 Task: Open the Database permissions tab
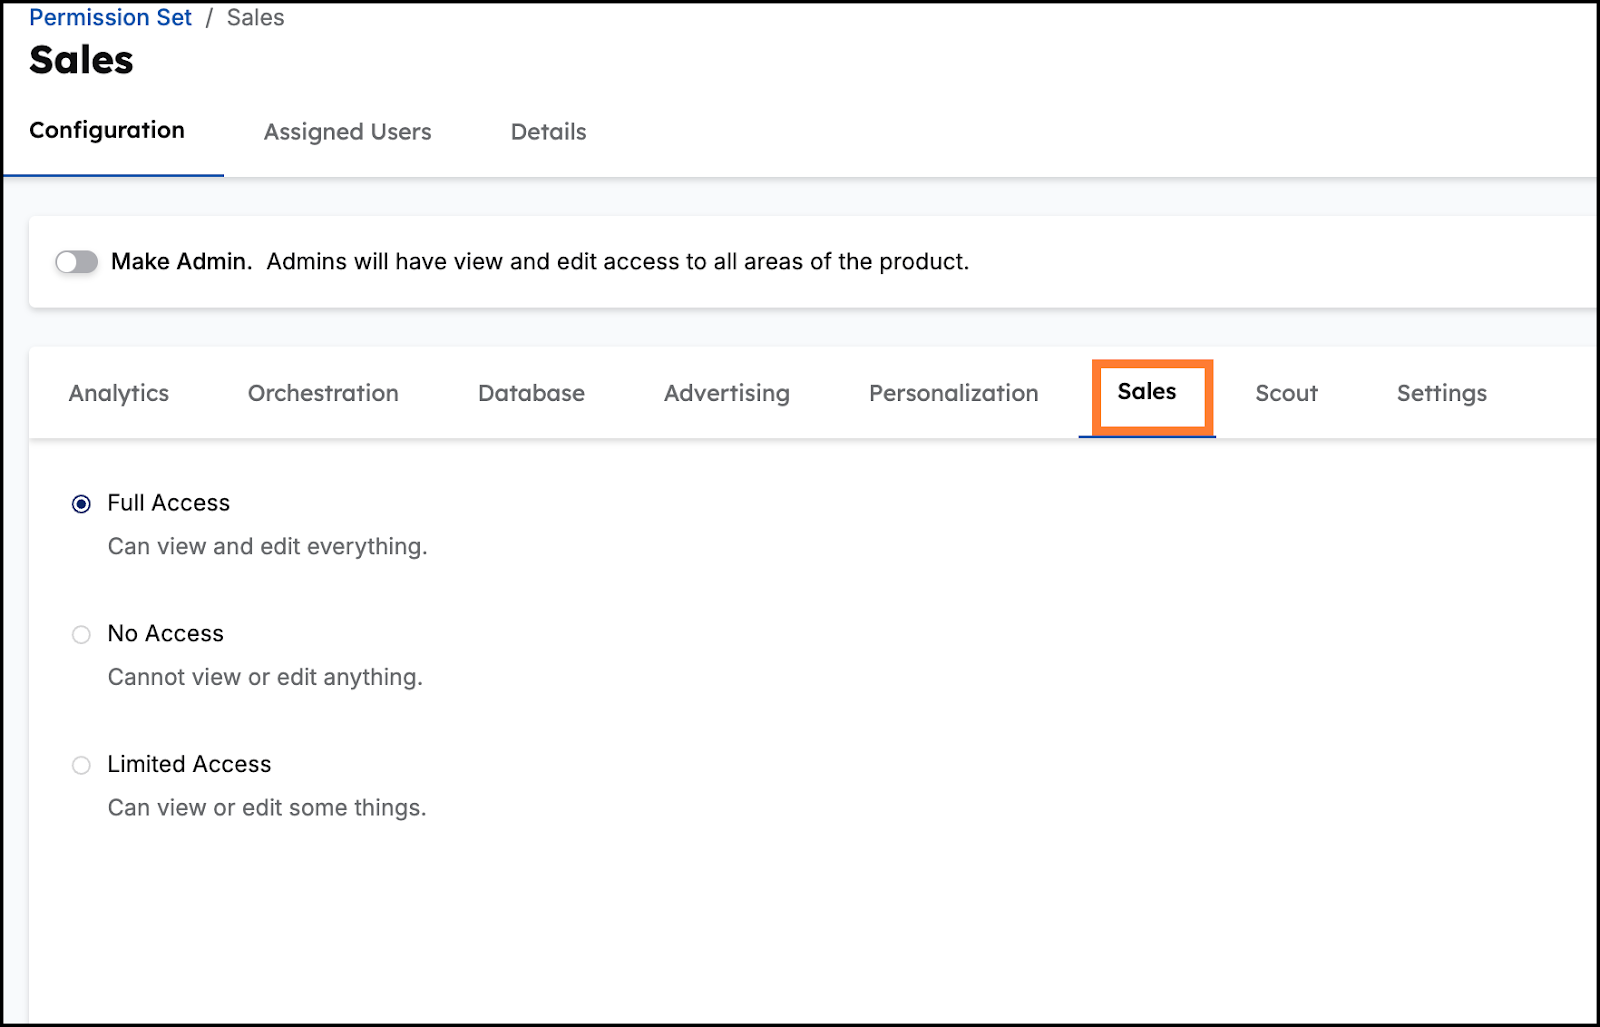[531, 393]
